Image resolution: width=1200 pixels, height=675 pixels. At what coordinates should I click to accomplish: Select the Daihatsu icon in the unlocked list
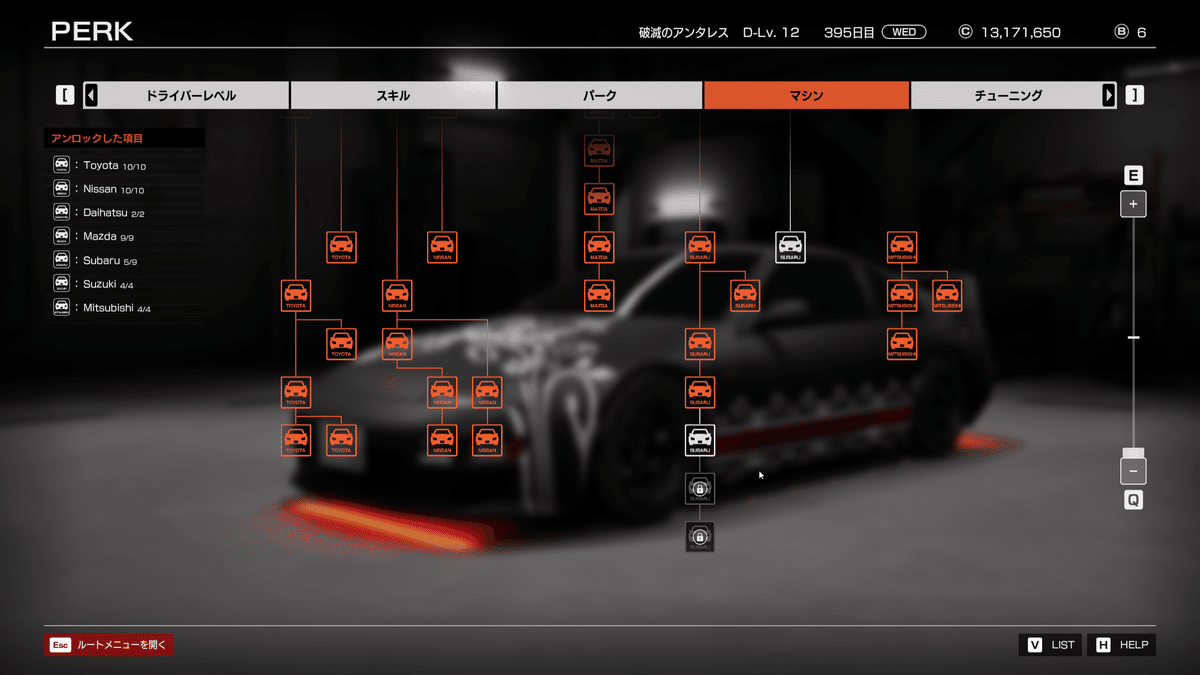click(62, 212)
